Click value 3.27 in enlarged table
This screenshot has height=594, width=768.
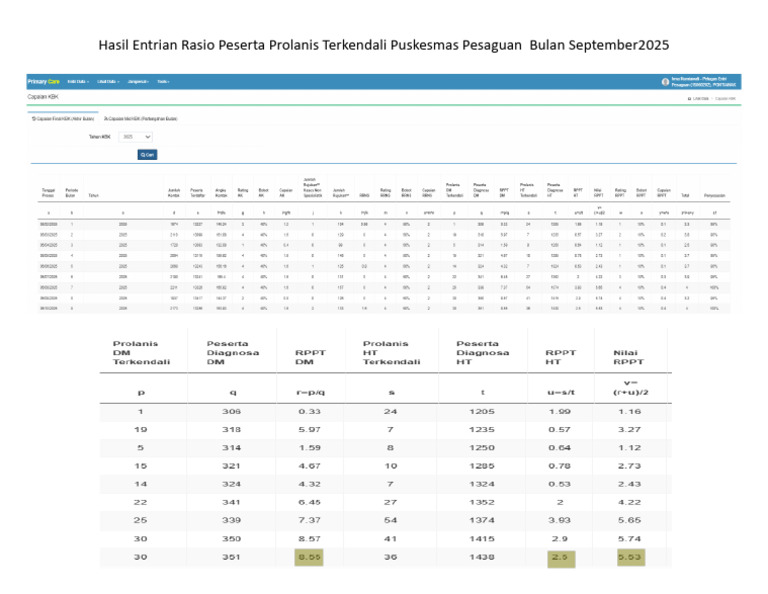[x=629, y=429]
